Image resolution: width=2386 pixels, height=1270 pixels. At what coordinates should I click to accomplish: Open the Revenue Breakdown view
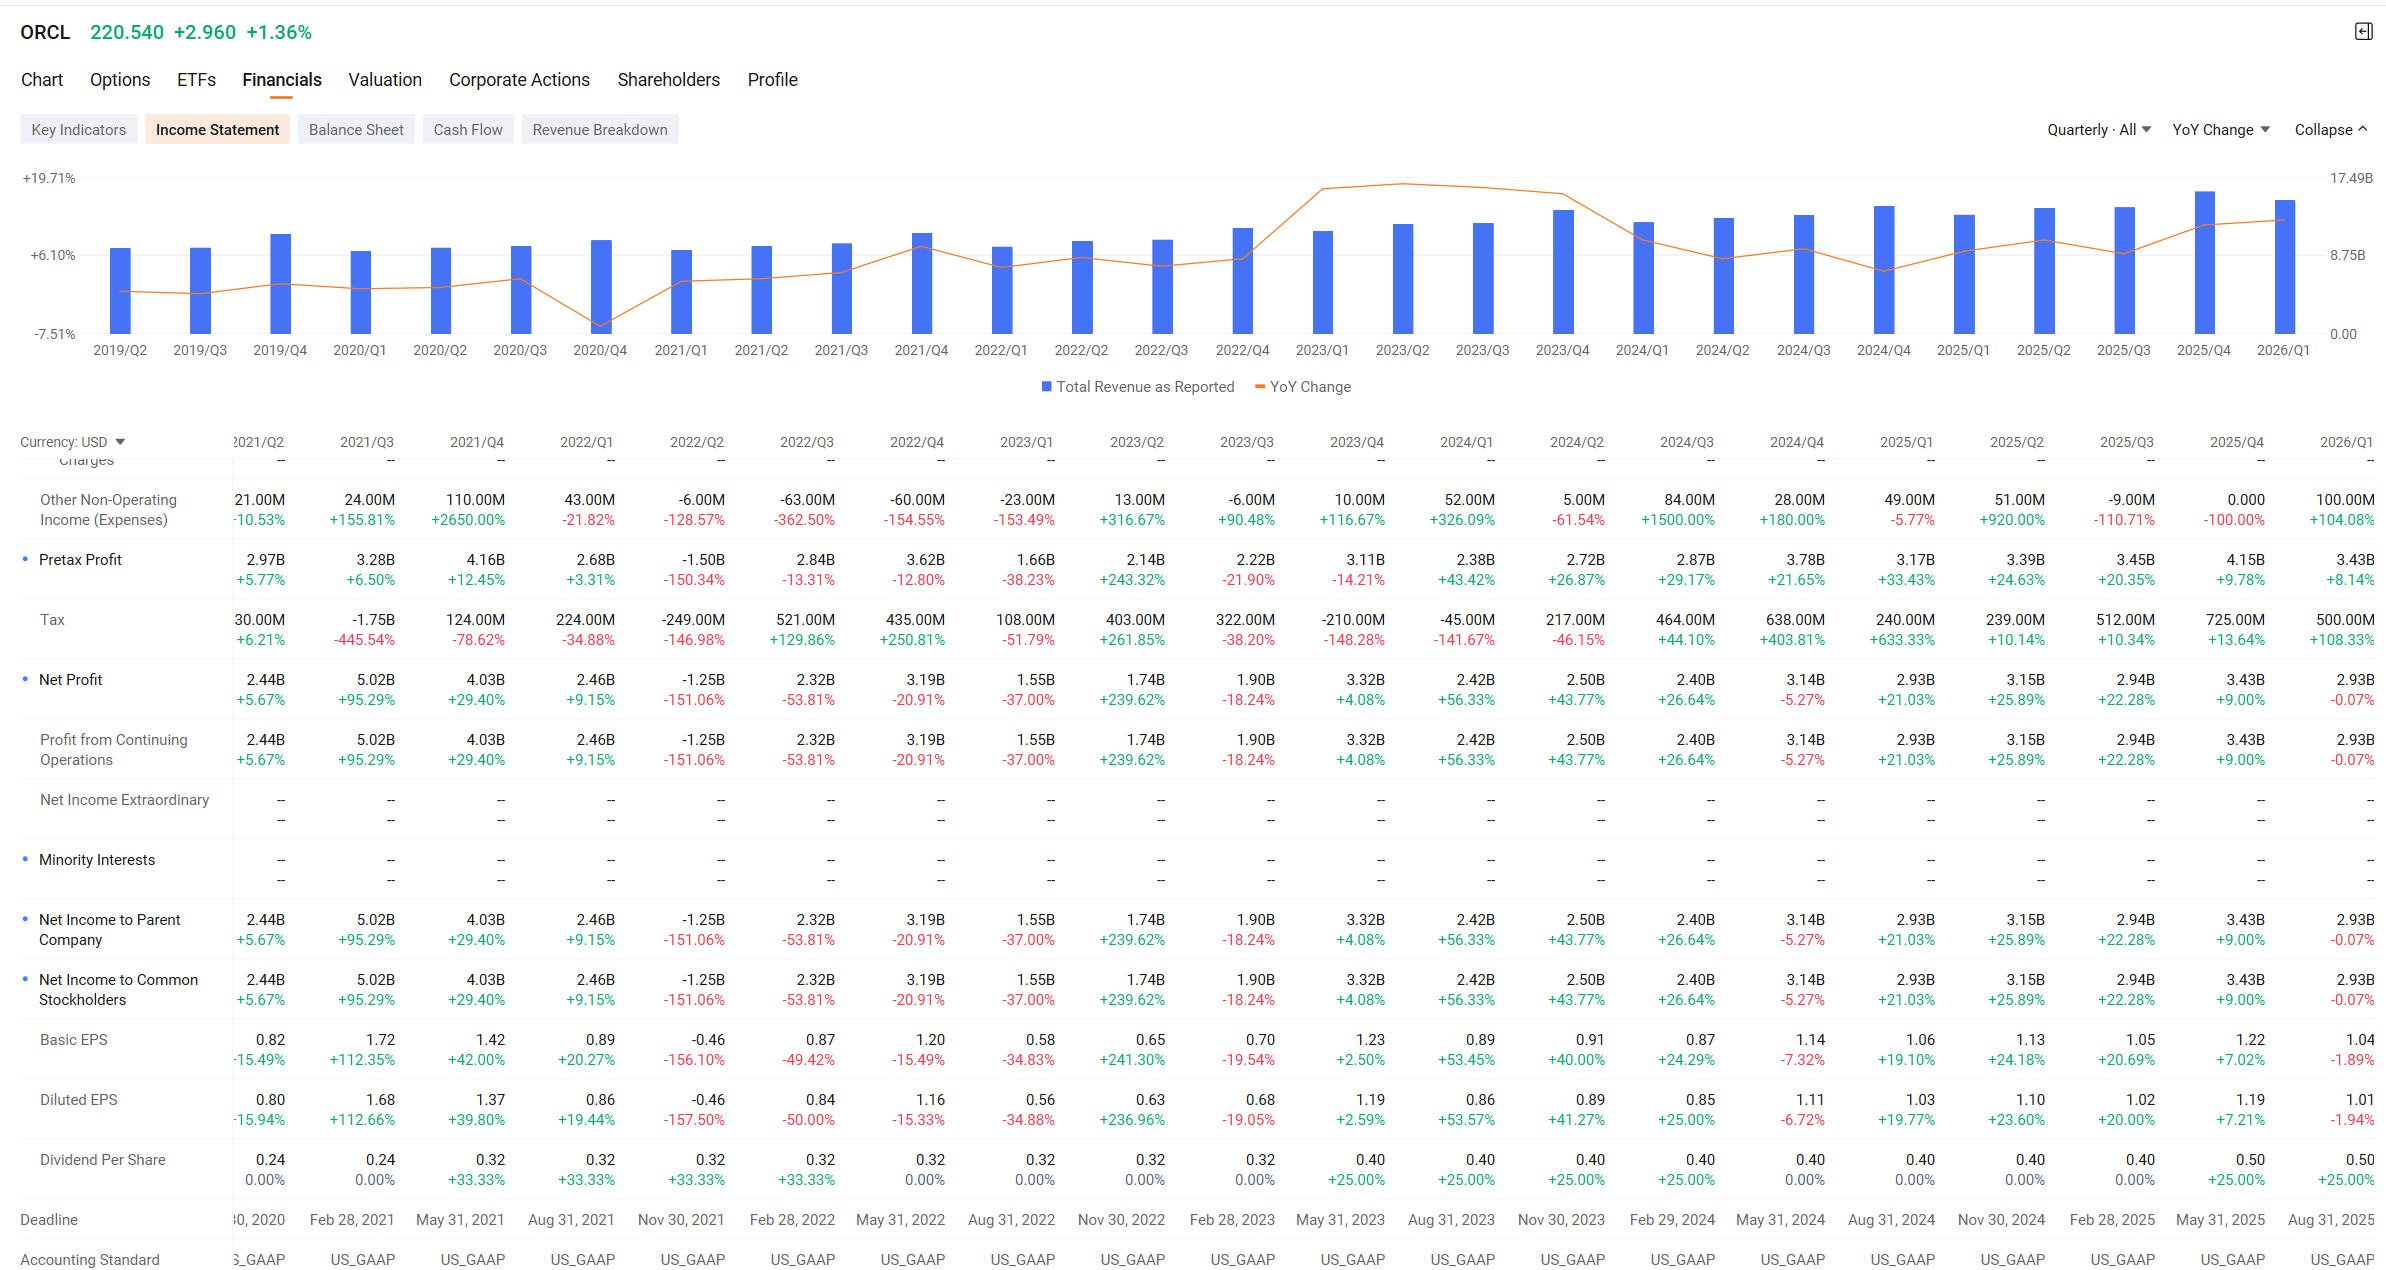600,130
